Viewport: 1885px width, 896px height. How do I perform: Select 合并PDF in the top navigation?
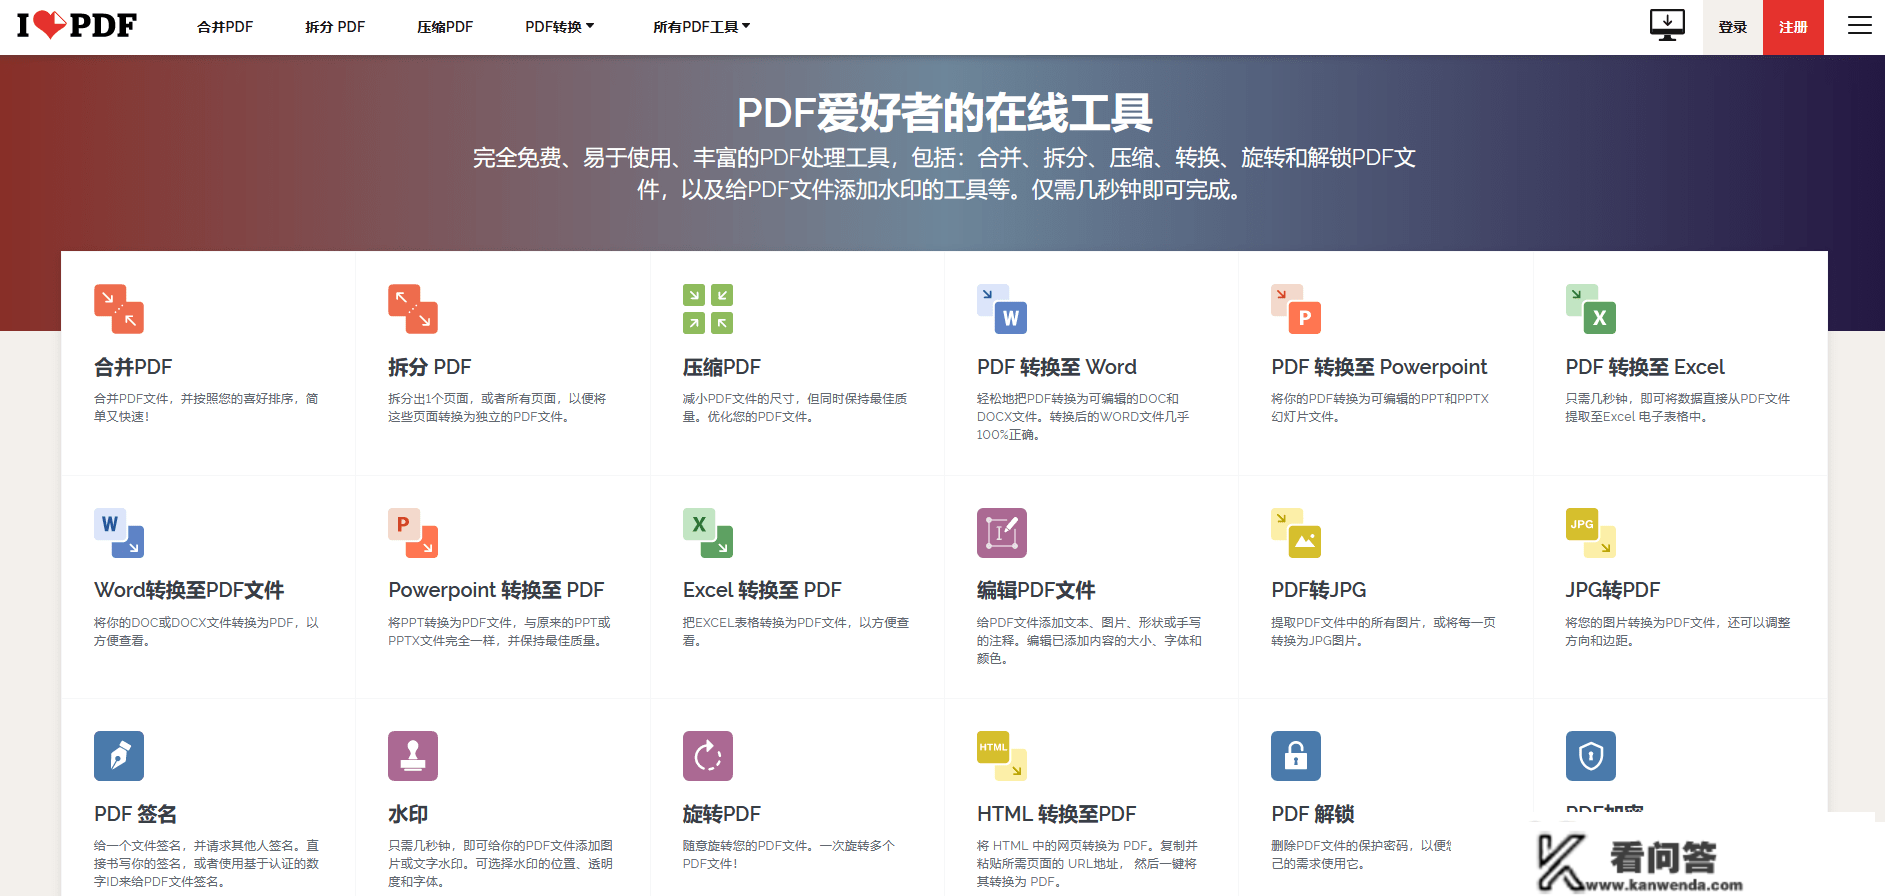[x=225, y=27]
